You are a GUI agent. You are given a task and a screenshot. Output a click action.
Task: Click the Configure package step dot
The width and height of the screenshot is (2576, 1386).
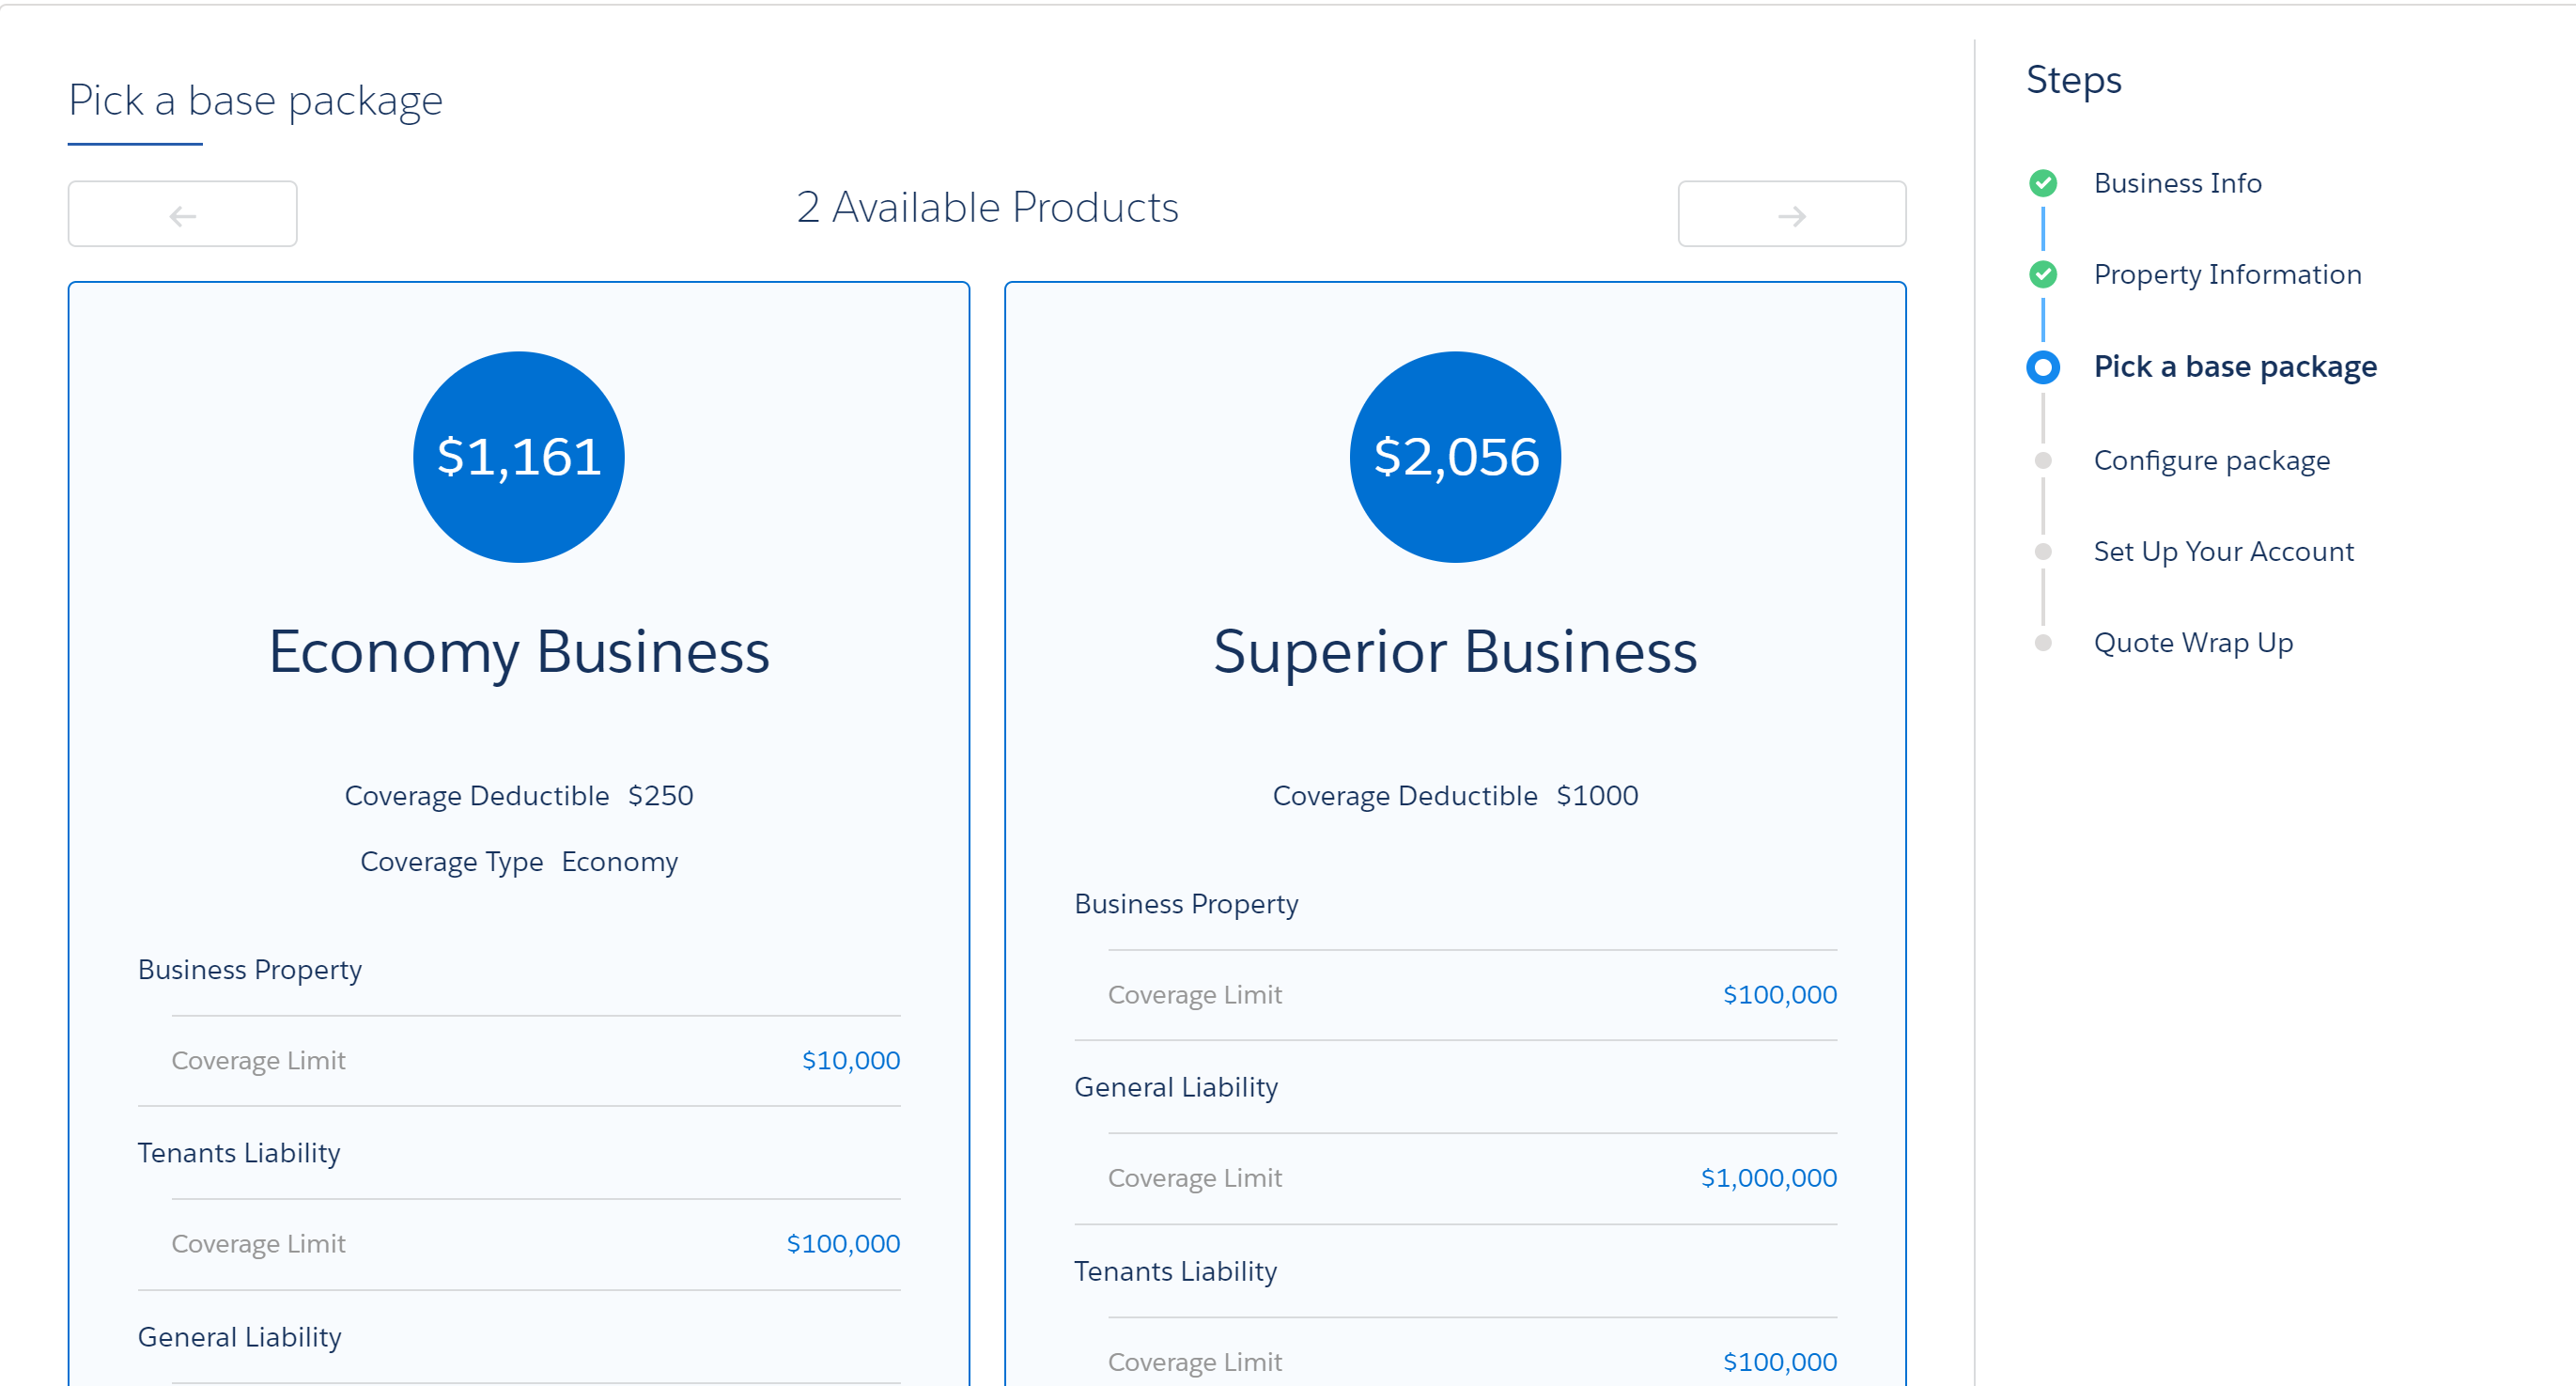[x=2043, y=460]
